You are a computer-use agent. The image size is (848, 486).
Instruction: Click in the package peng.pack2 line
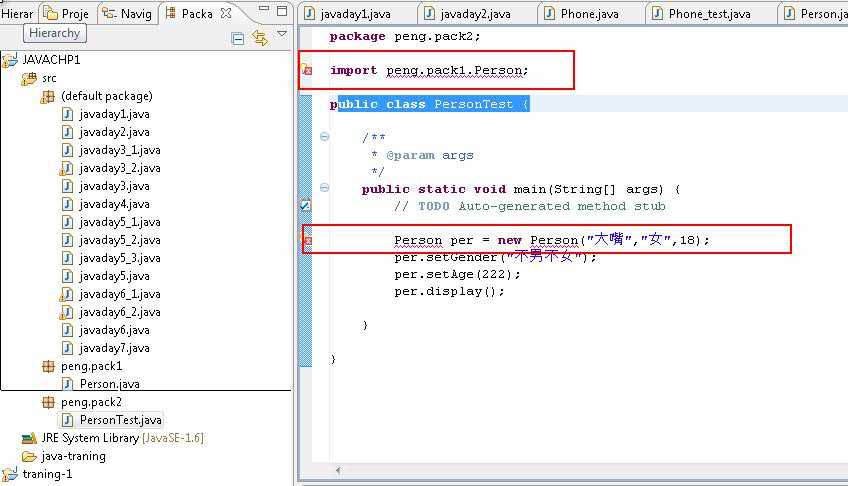(405, 36)
